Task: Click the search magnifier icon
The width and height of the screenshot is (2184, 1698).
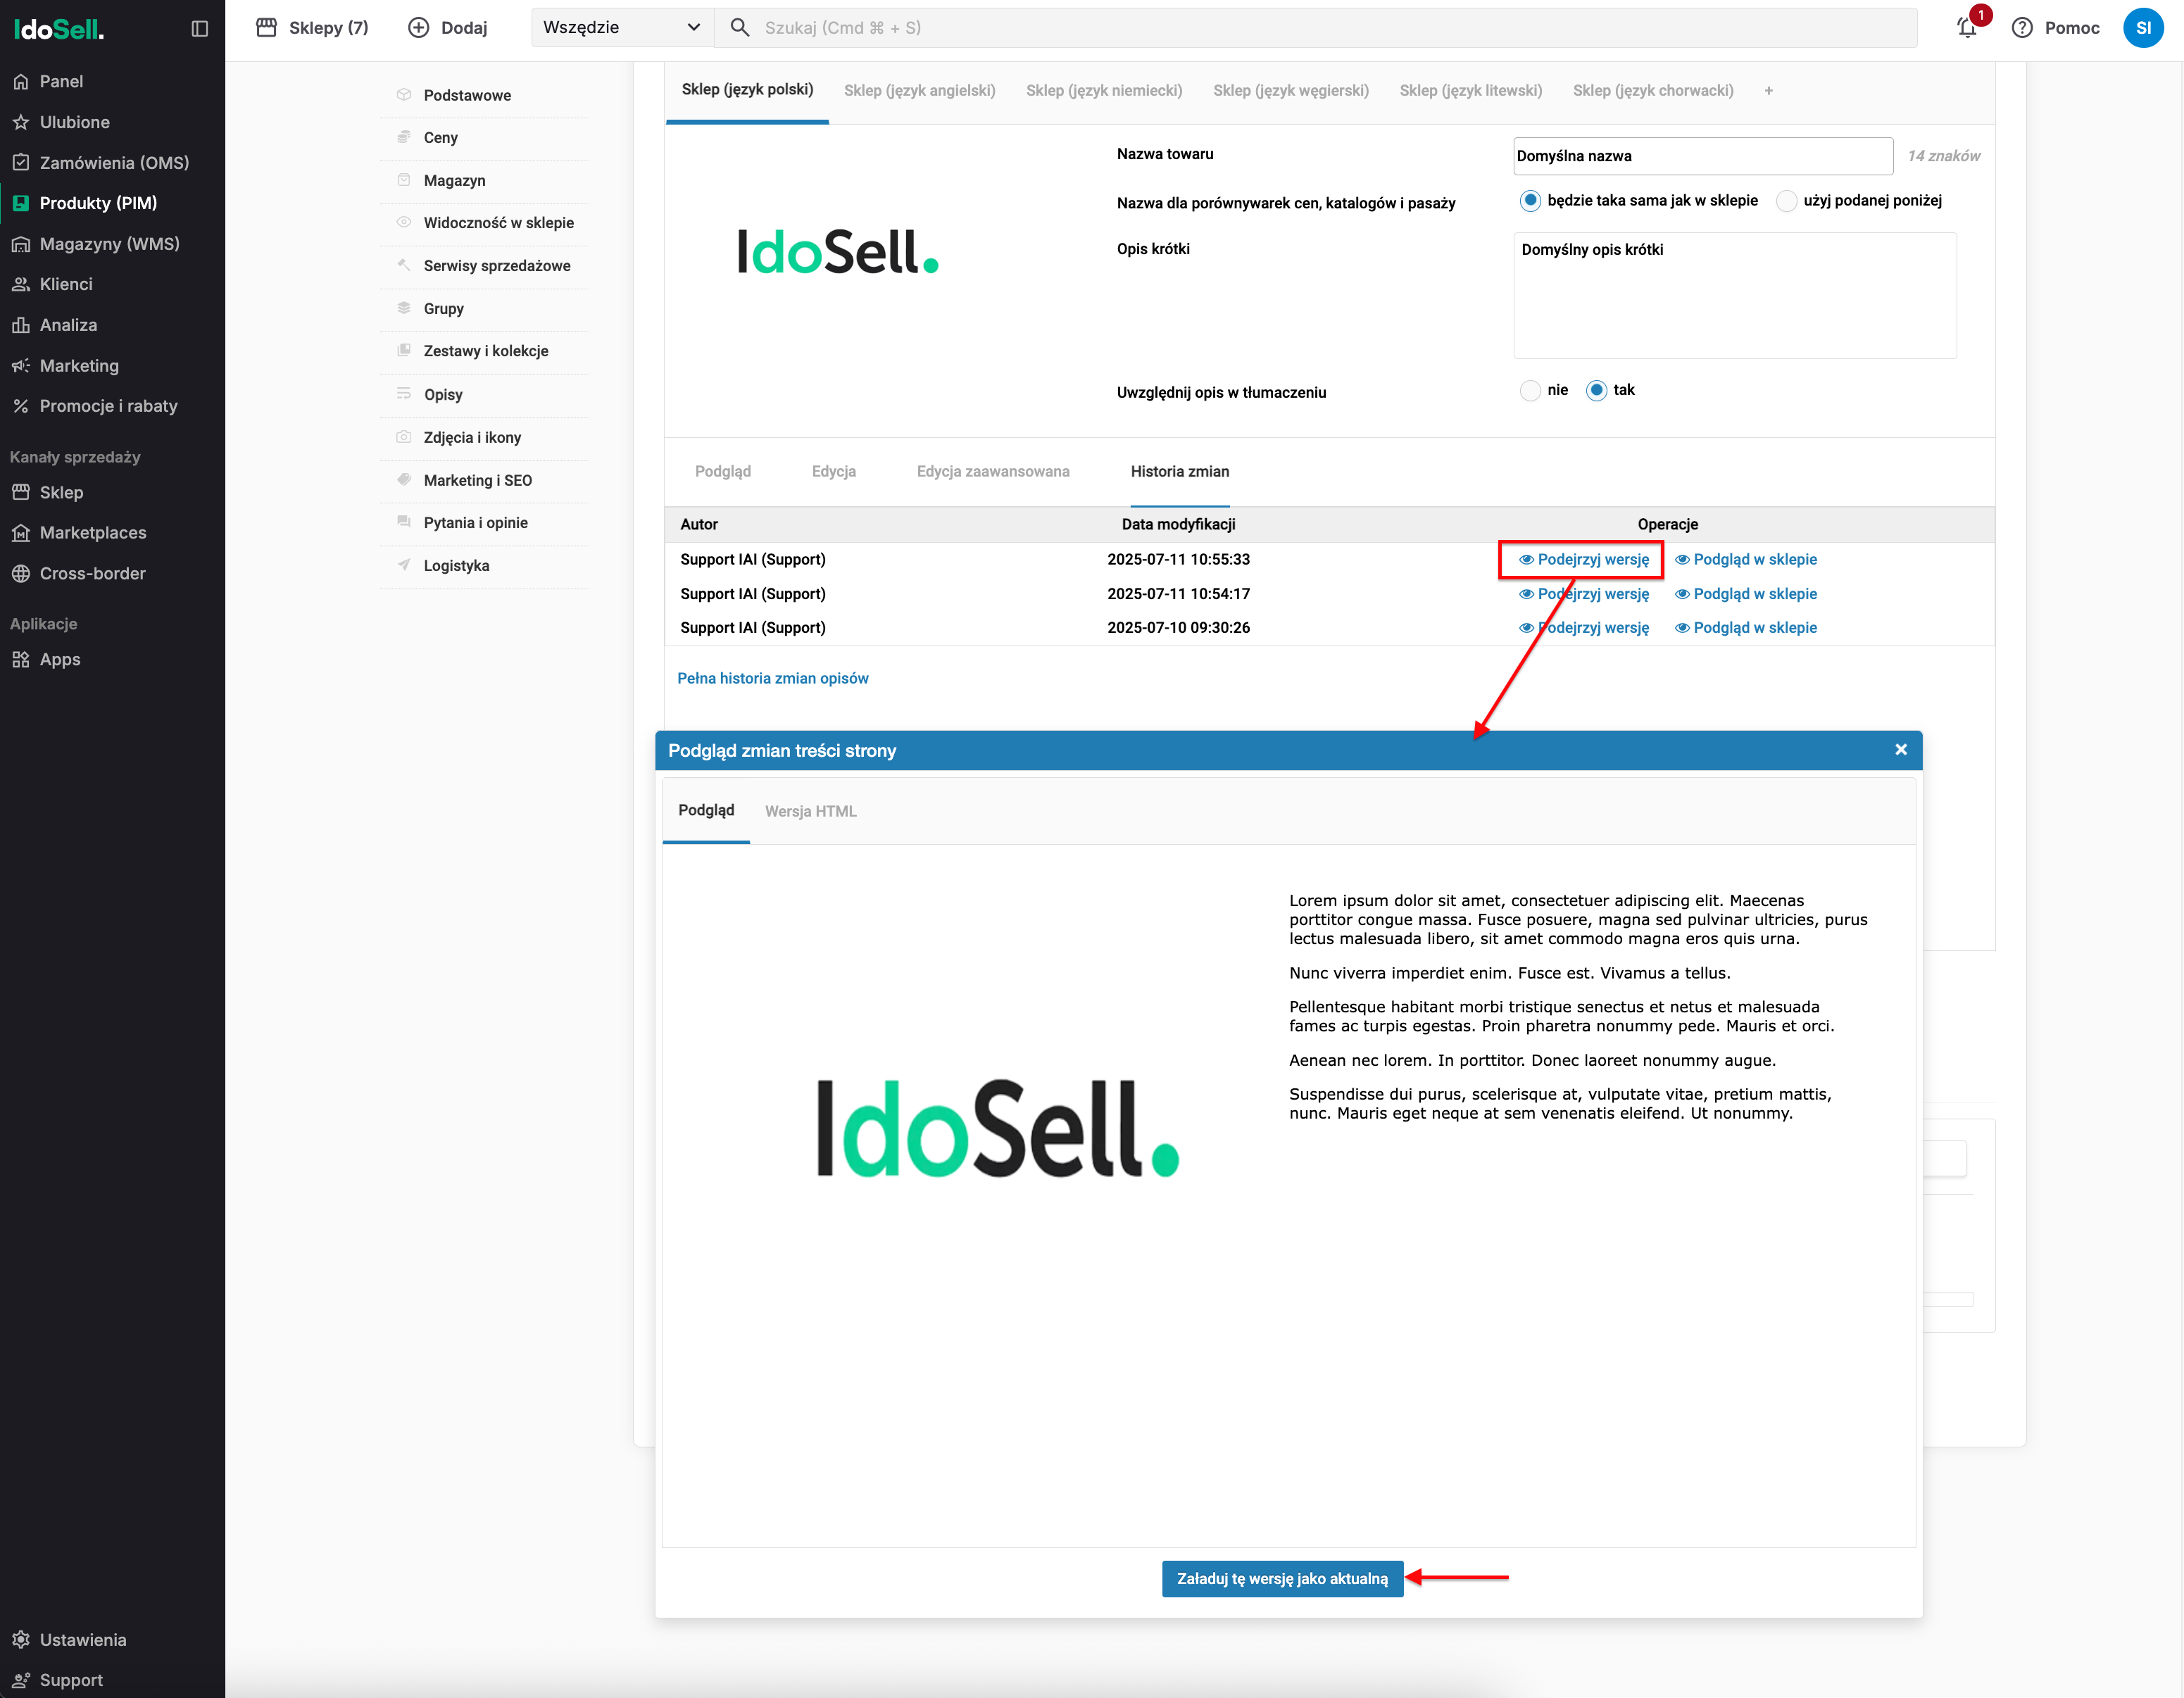Action: pyautogui.click(x=740, y=28)
